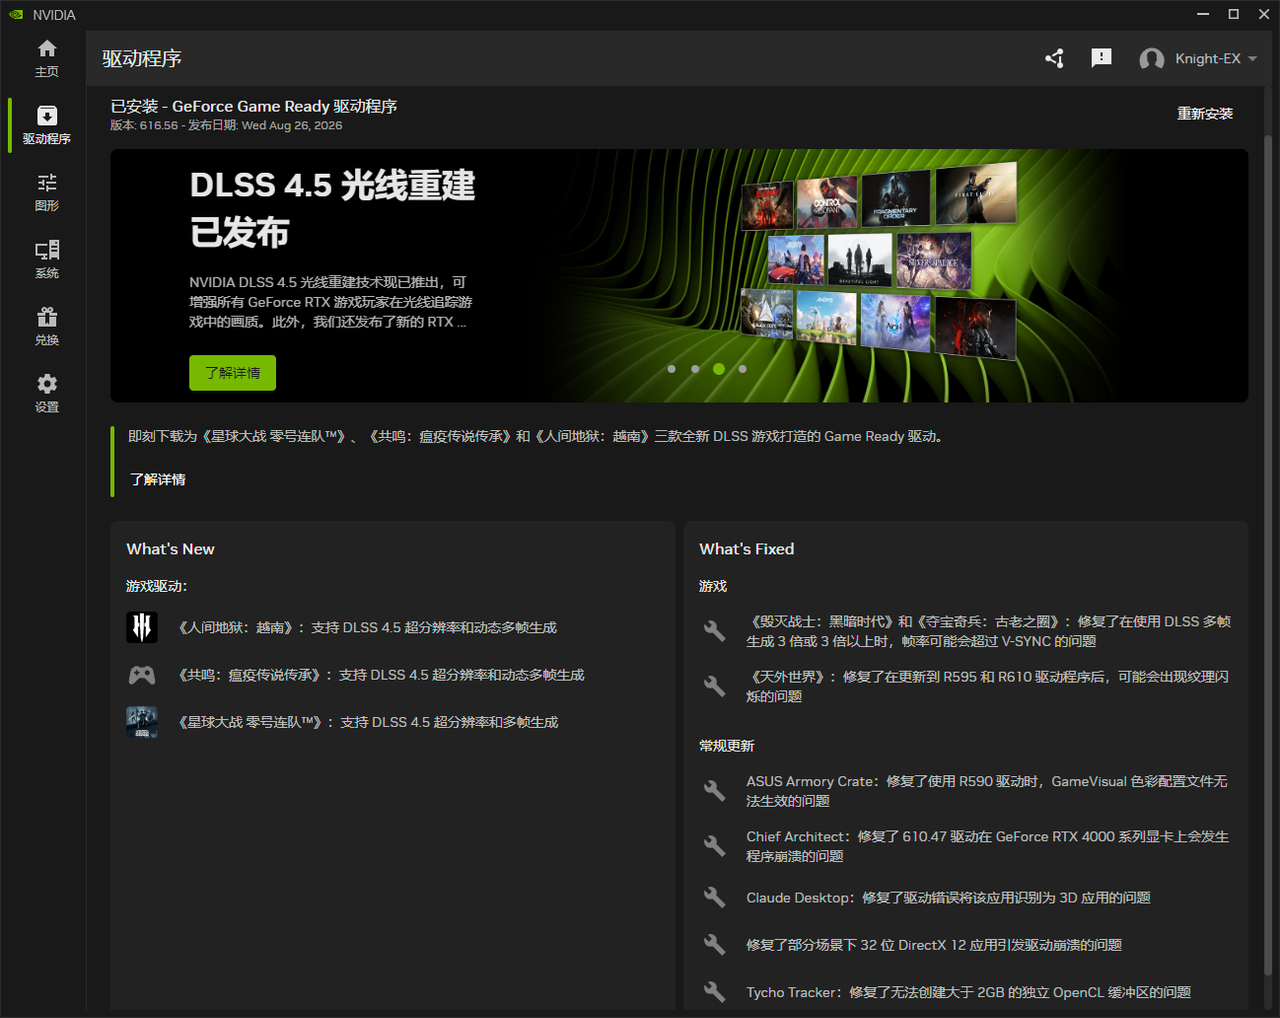Select the last banner carousel dot
Image resolution: width=1280 pixels, height=1018 pixels.
click(742, 369)
